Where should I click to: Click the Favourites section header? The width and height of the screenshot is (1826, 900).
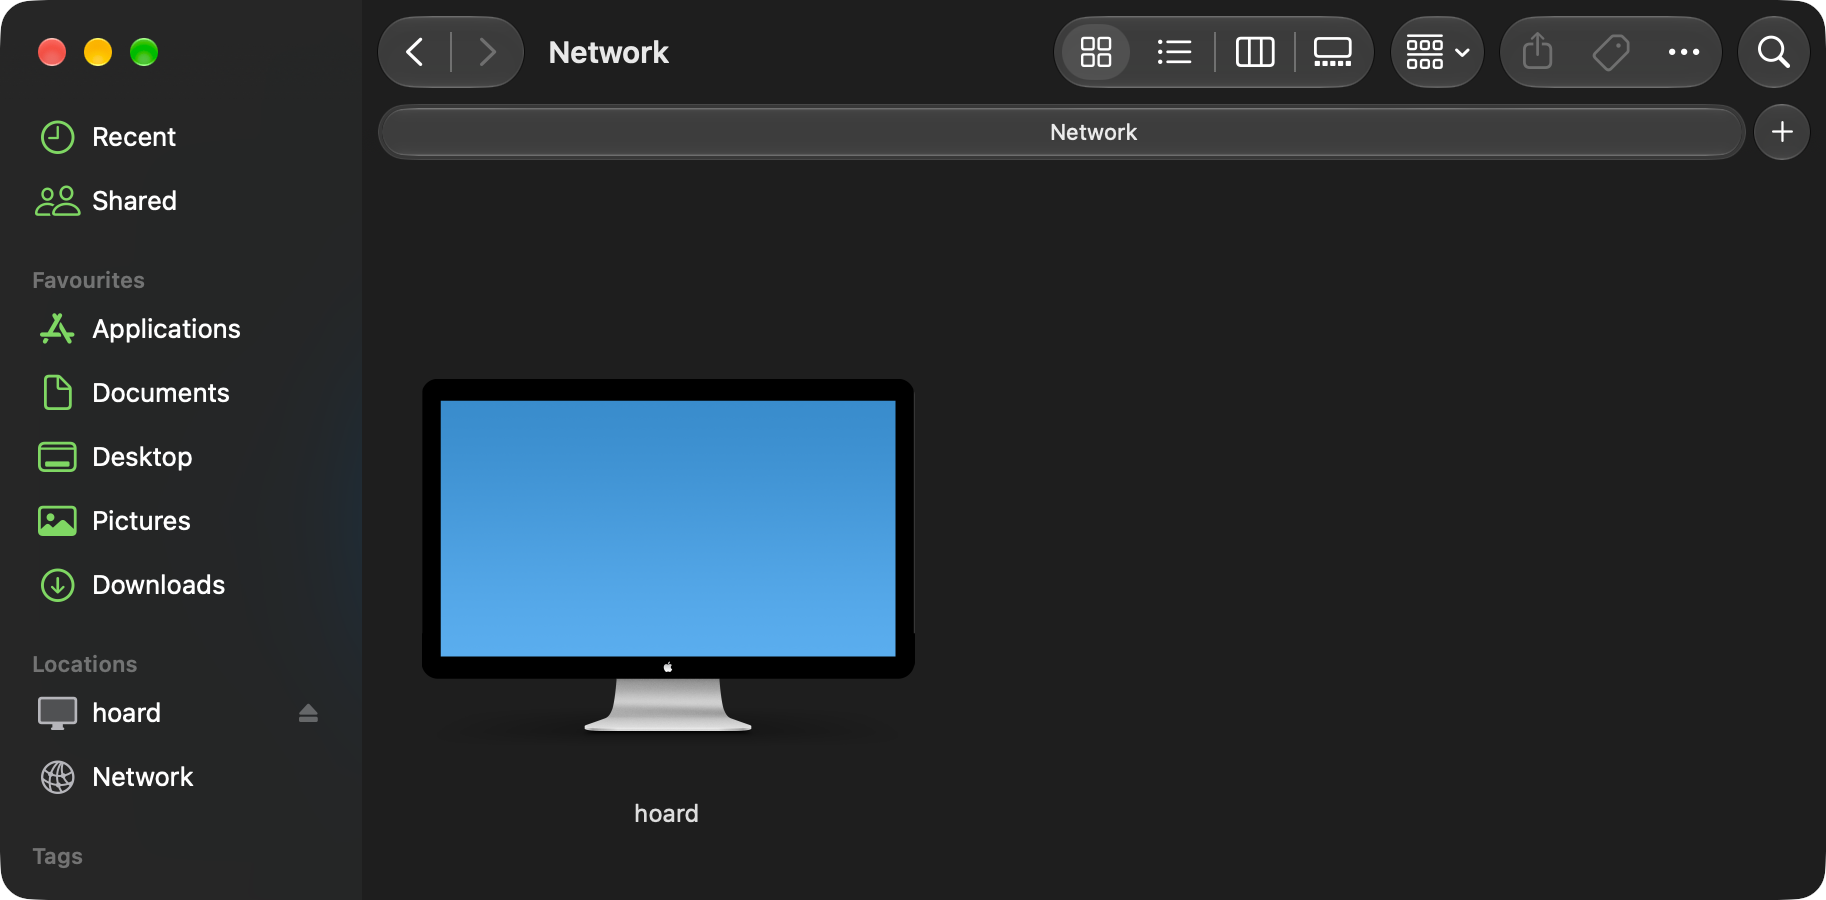88,281
